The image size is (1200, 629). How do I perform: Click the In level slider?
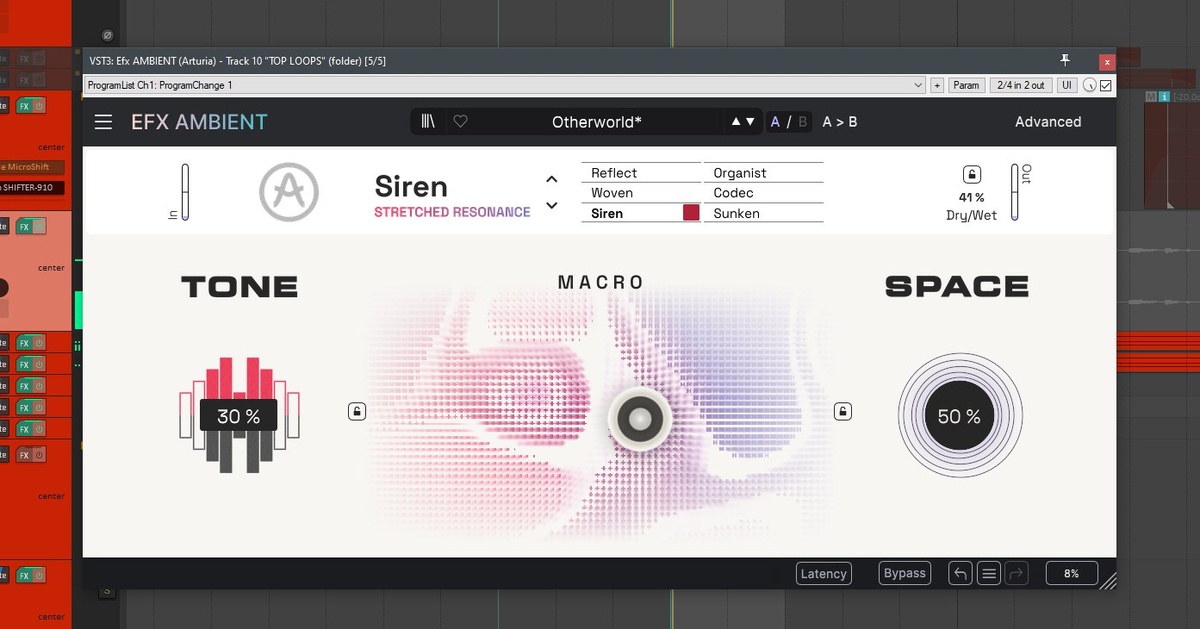pos(184,192)
